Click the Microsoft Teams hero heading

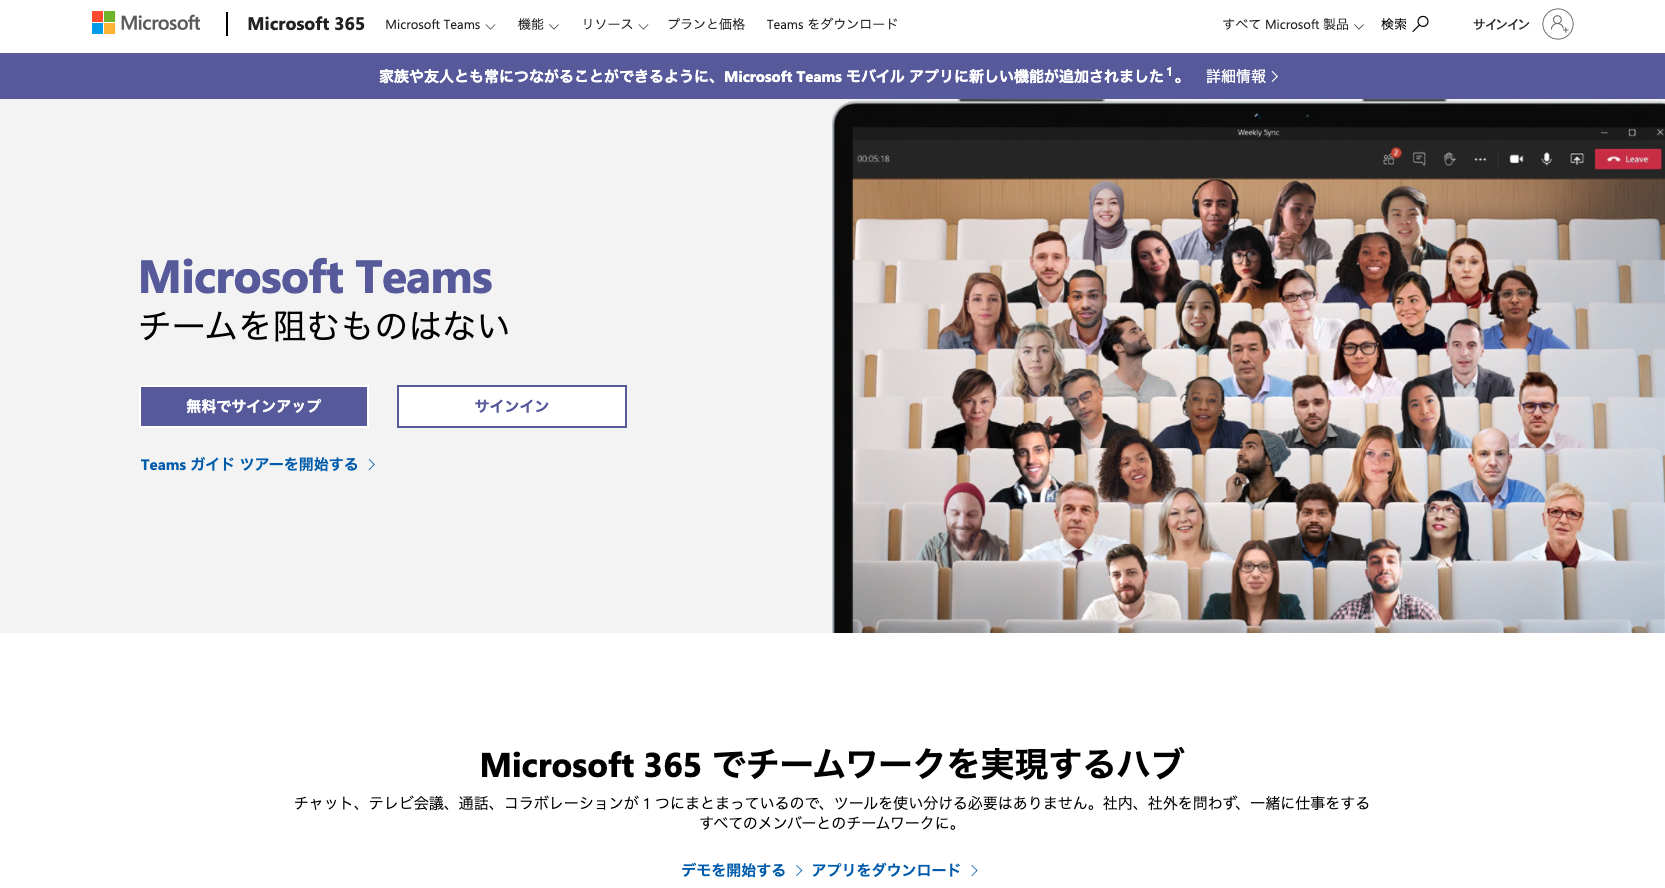pos(316,277)
